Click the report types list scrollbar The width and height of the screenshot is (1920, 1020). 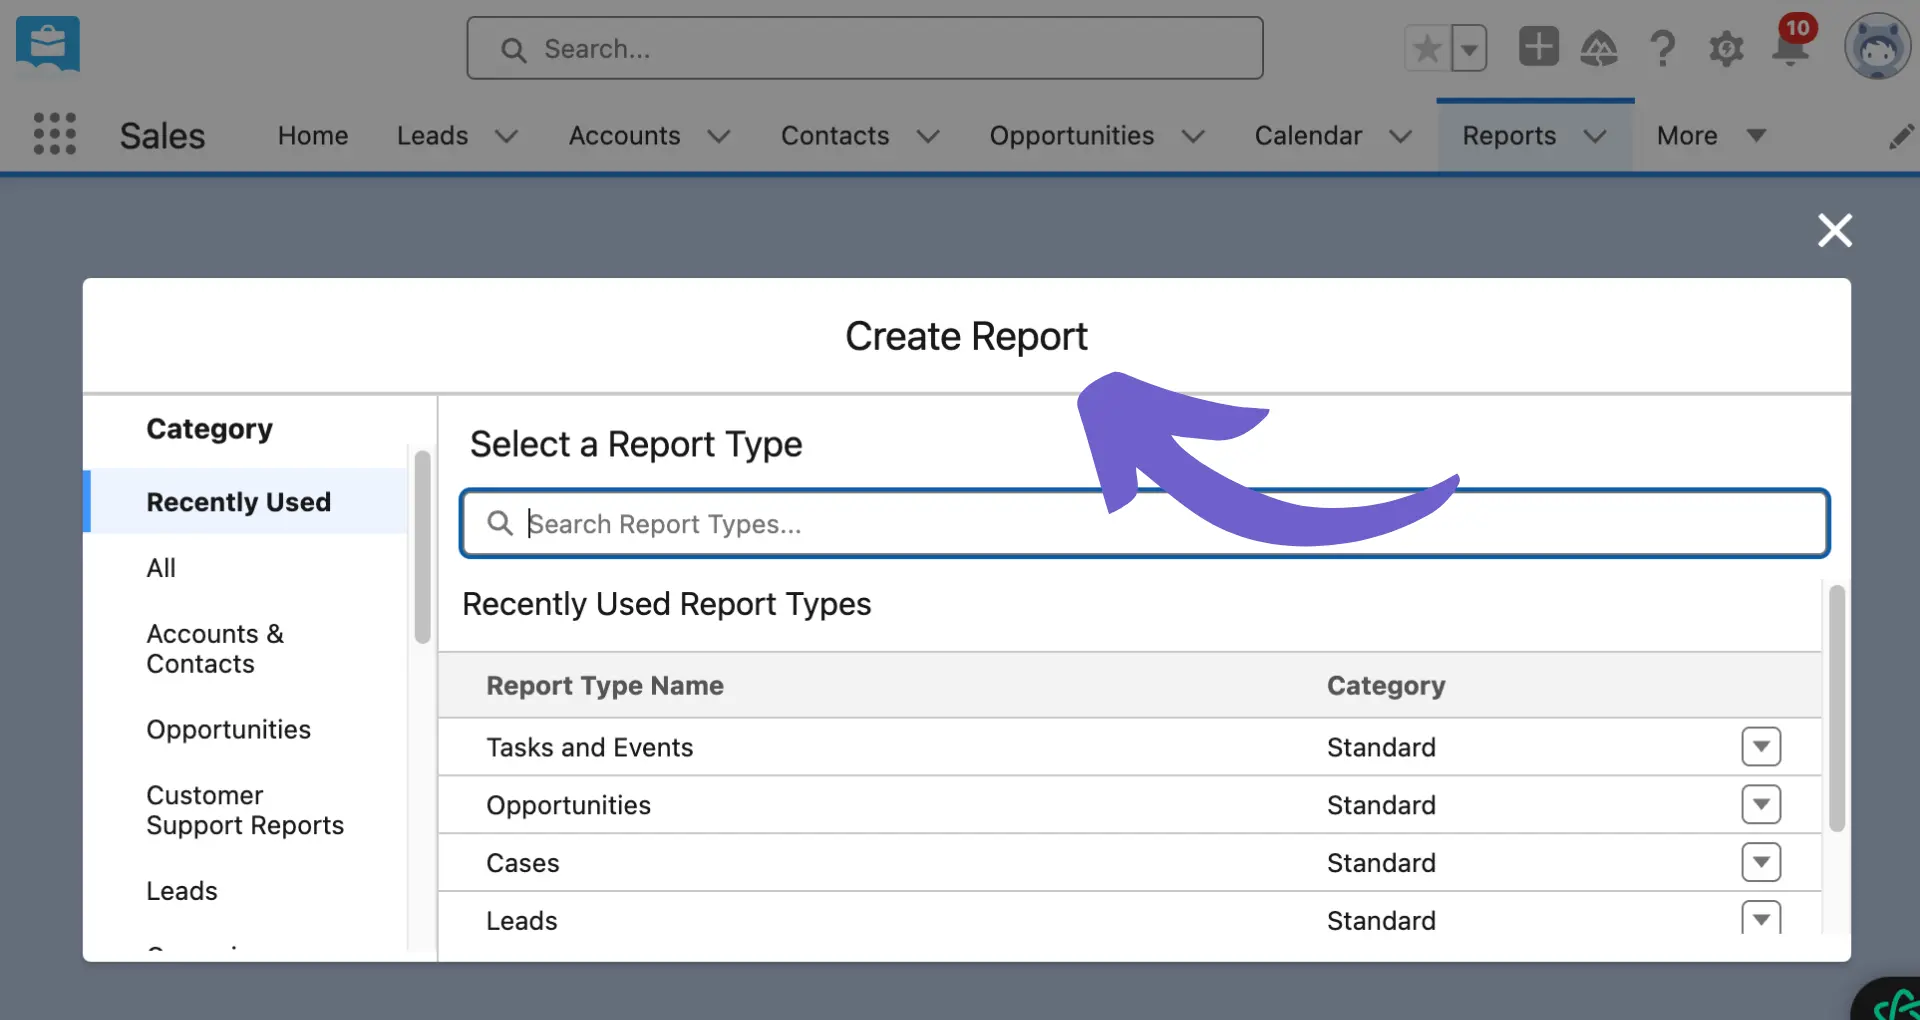[1836, 708]
